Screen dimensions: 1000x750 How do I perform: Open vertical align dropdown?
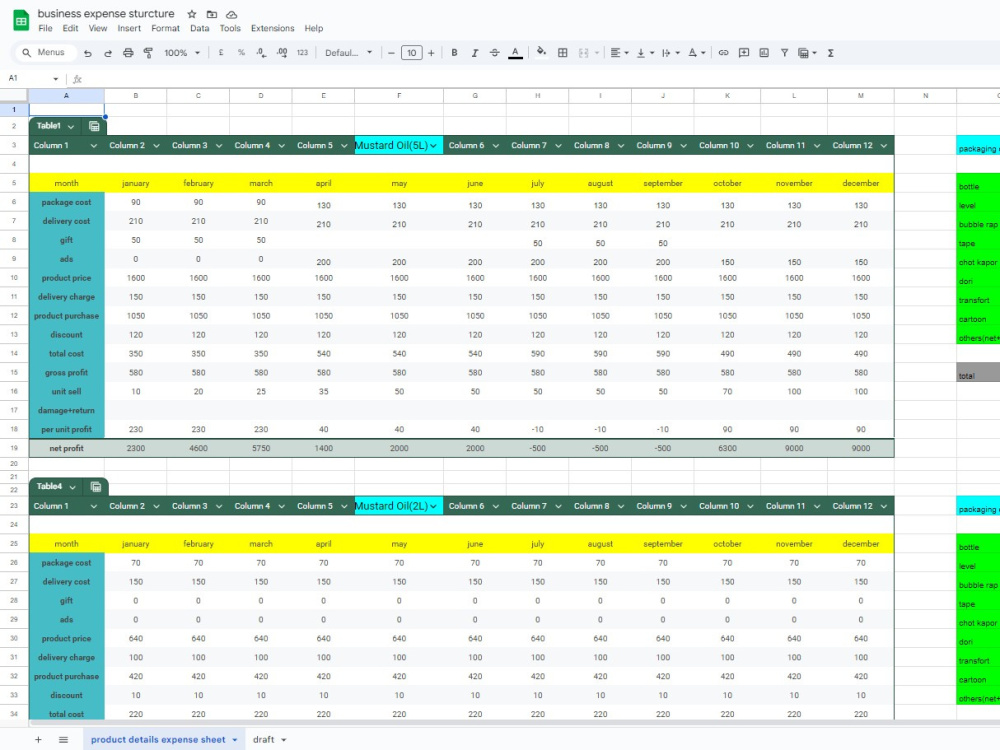(x=645, y=53)
